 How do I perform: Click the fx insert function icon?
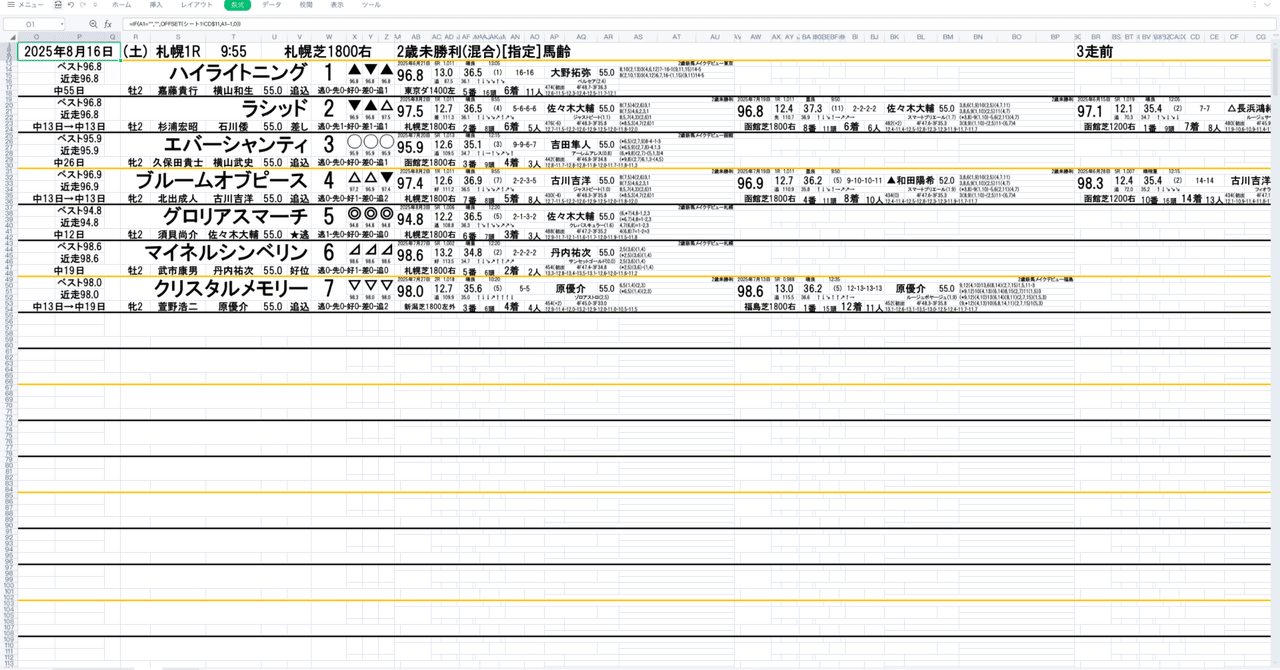[x=108, y=23]
